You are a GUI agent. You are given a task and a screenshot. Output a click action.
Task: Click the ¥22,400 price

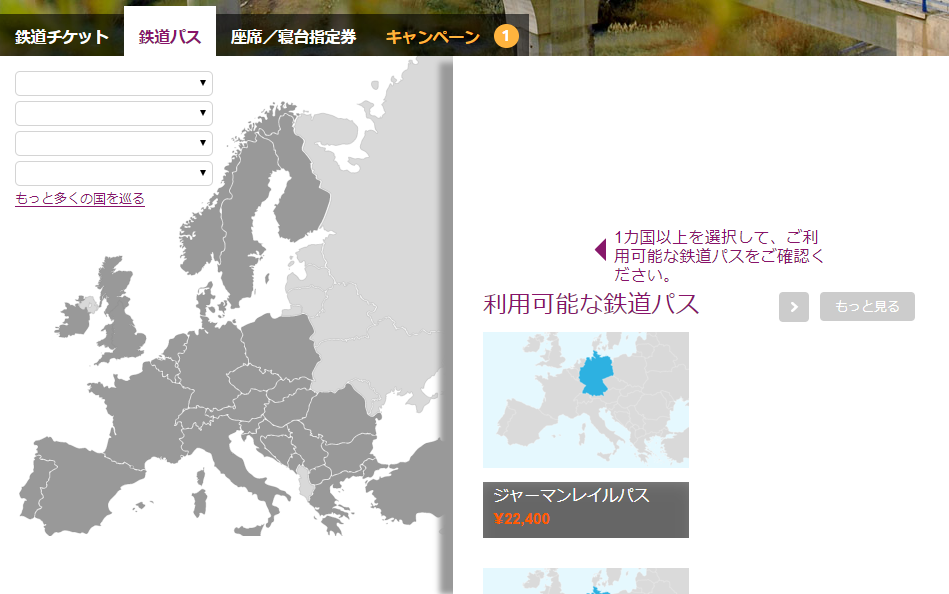pos(522,519)
